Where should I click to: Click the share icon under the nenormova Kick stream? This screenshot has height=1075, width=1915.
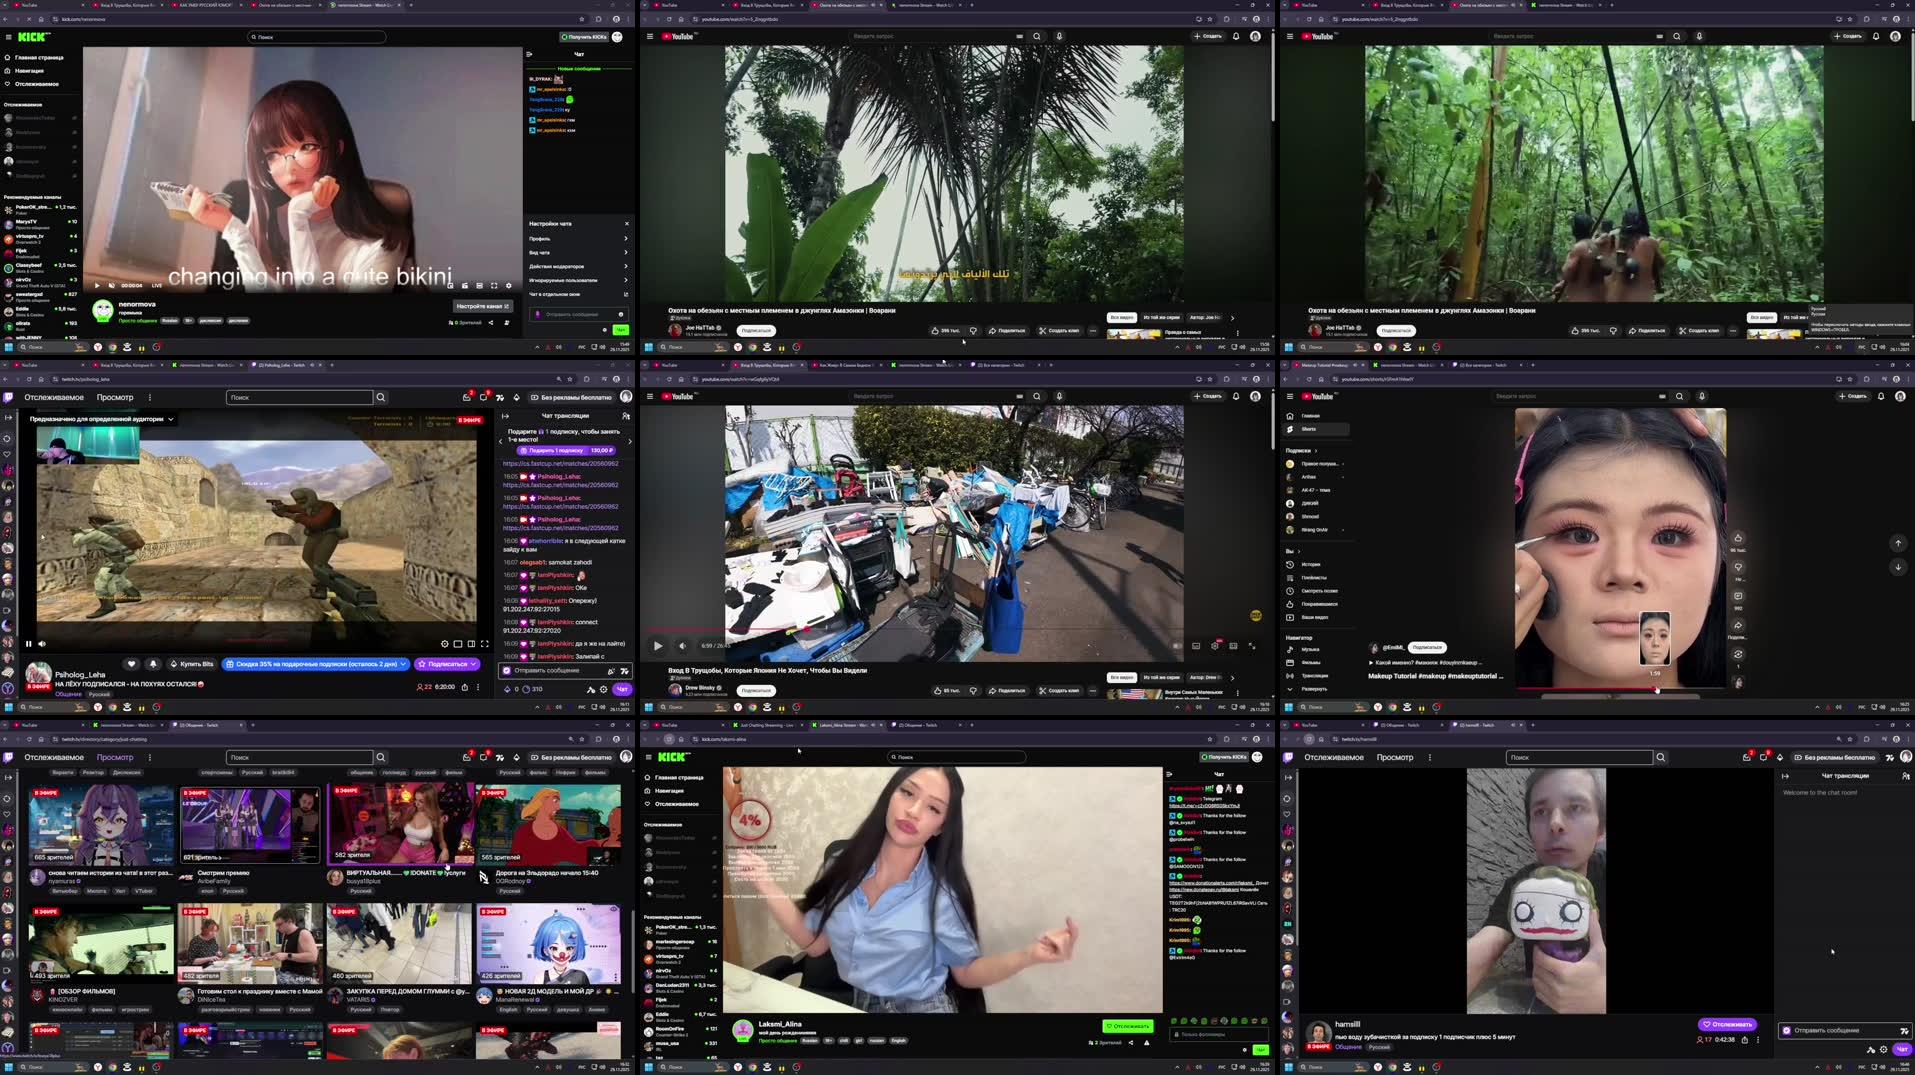point(491,322)
